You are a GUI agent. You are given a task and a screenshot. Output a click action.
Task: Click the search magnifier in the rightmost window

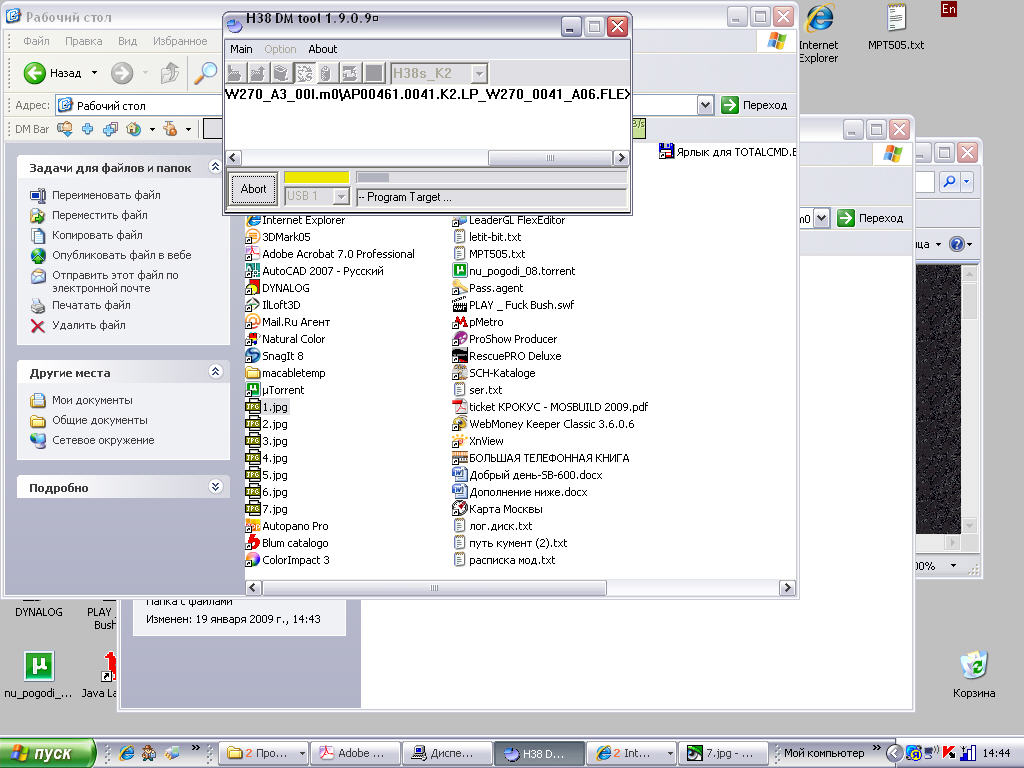(950, 182)
